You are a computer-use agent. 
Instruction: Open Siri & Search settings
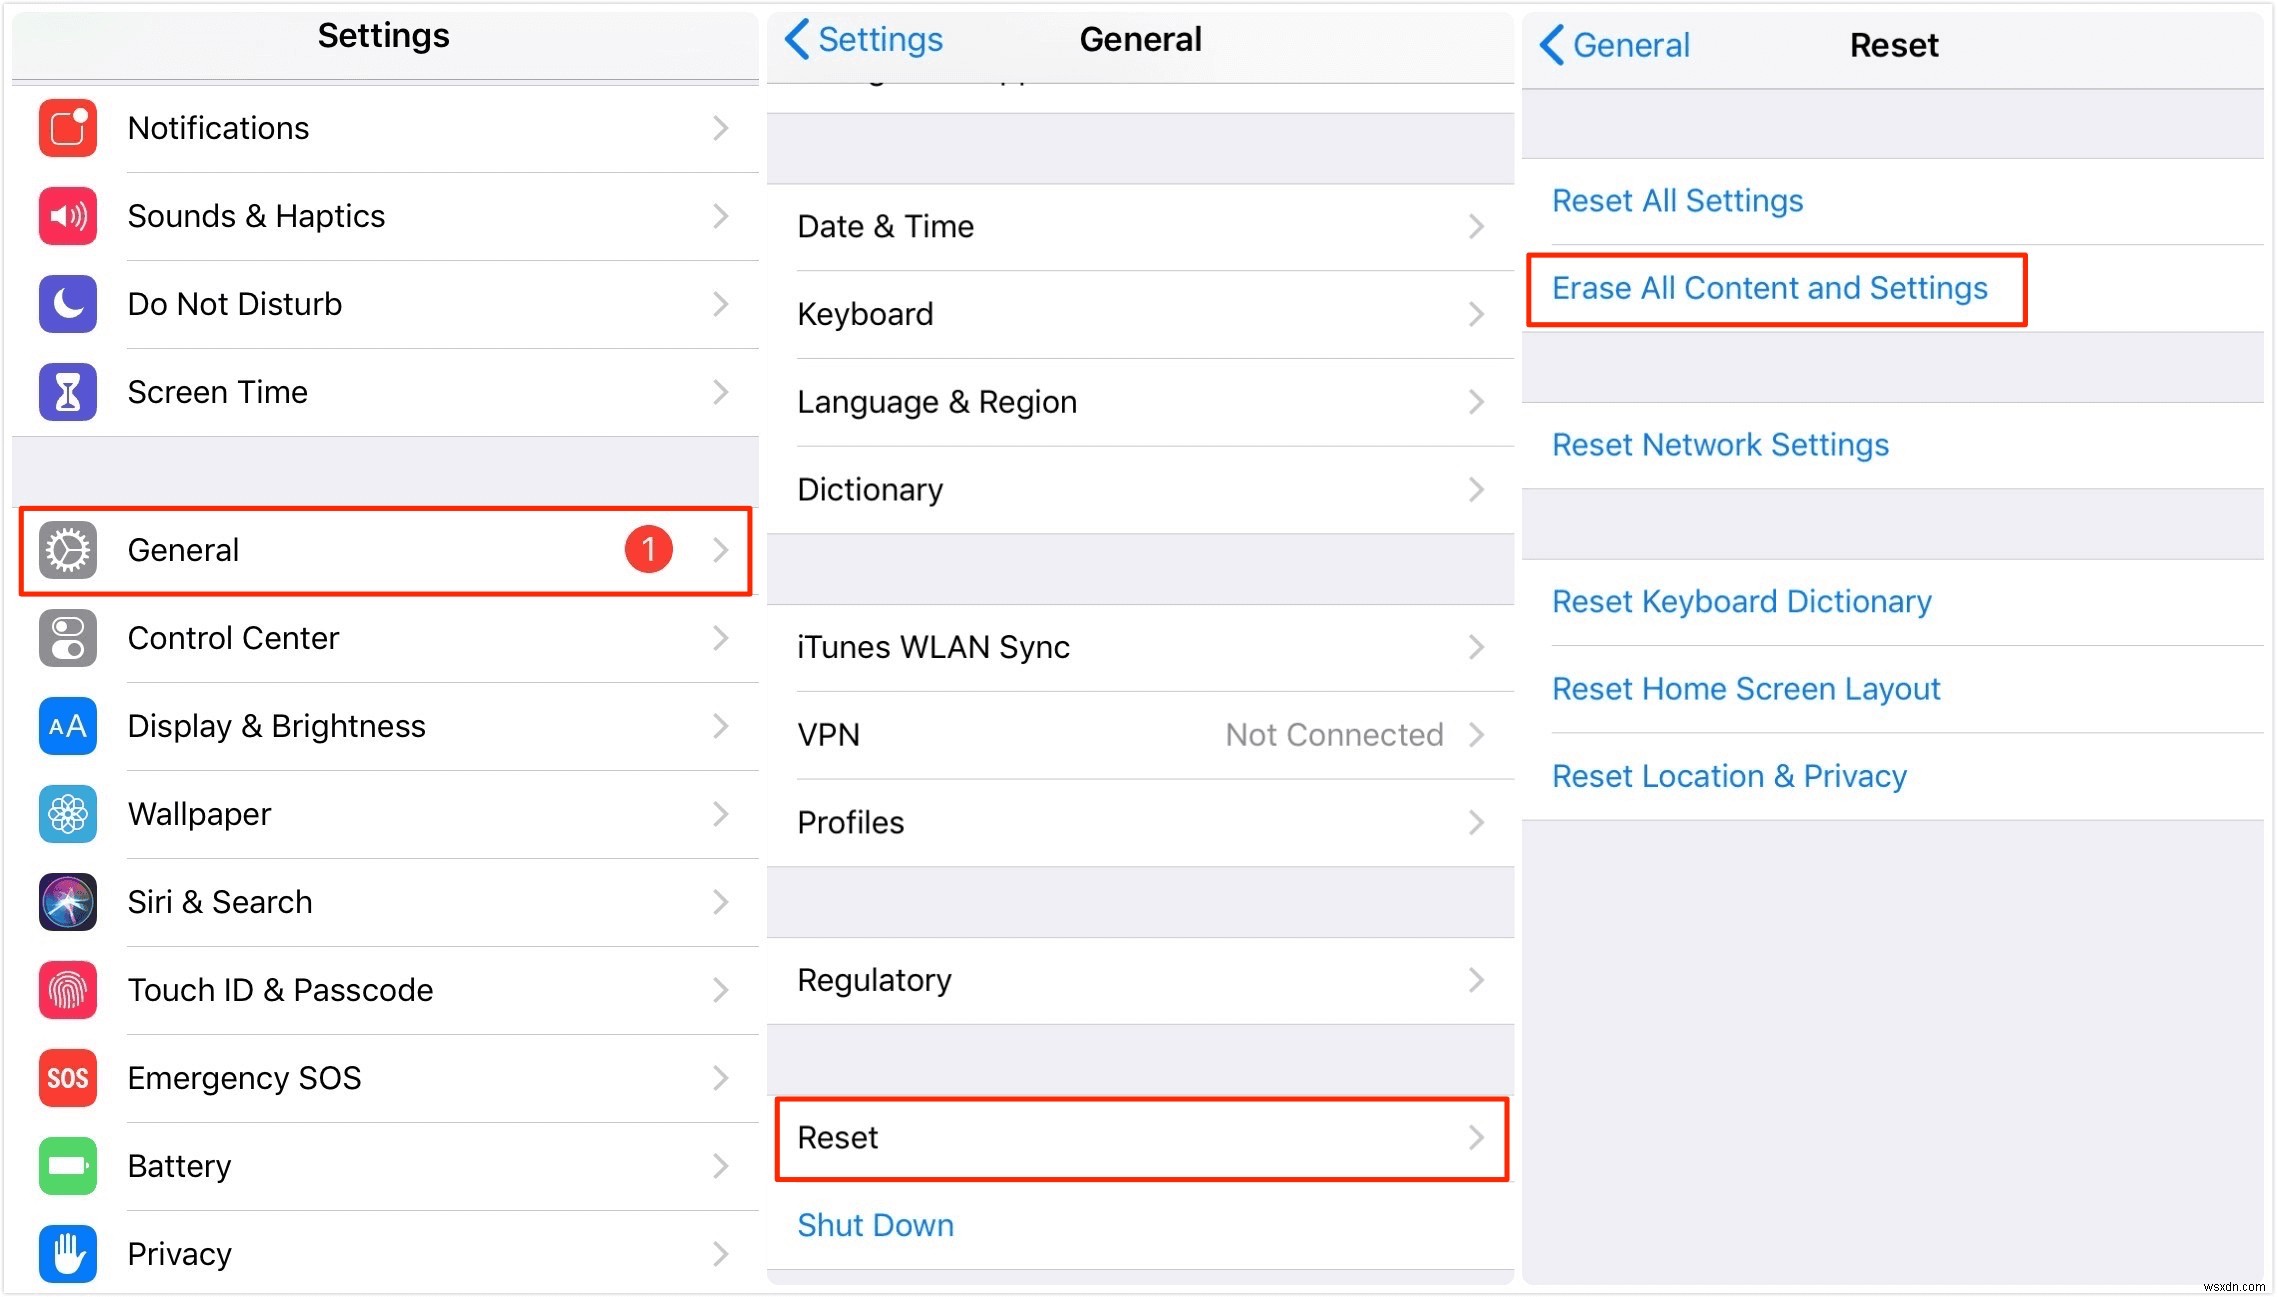[x=383, y=903]
